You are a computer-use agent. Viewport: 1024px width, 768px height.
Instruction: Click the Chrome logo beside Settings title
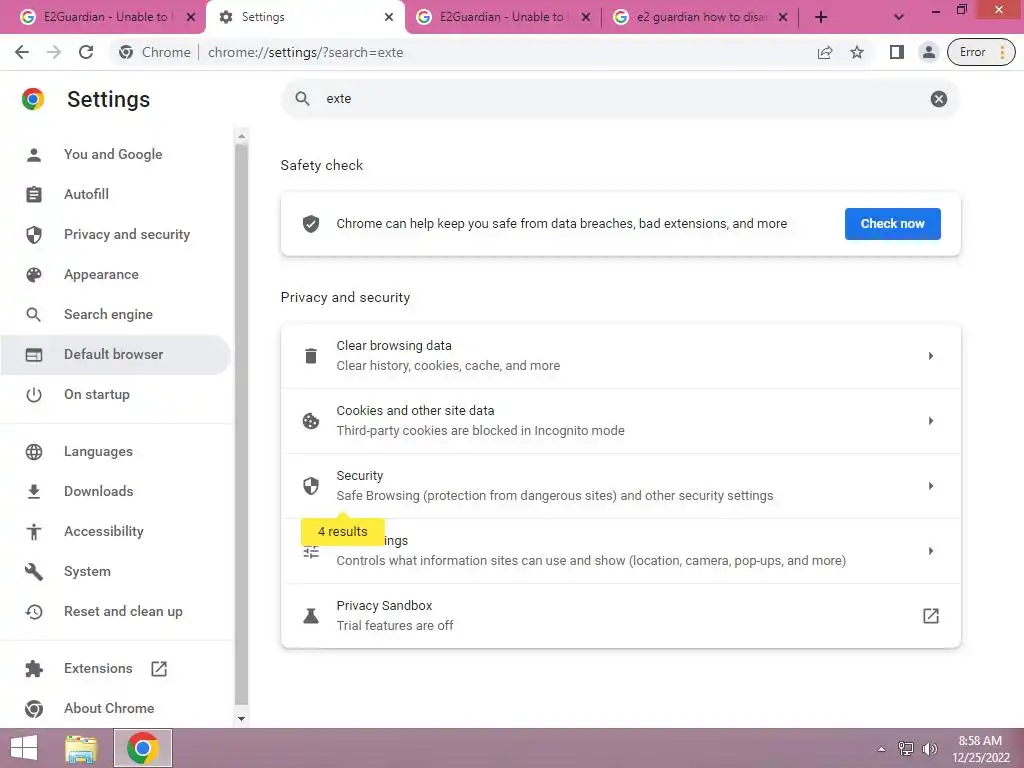click(x=33, y=99)
